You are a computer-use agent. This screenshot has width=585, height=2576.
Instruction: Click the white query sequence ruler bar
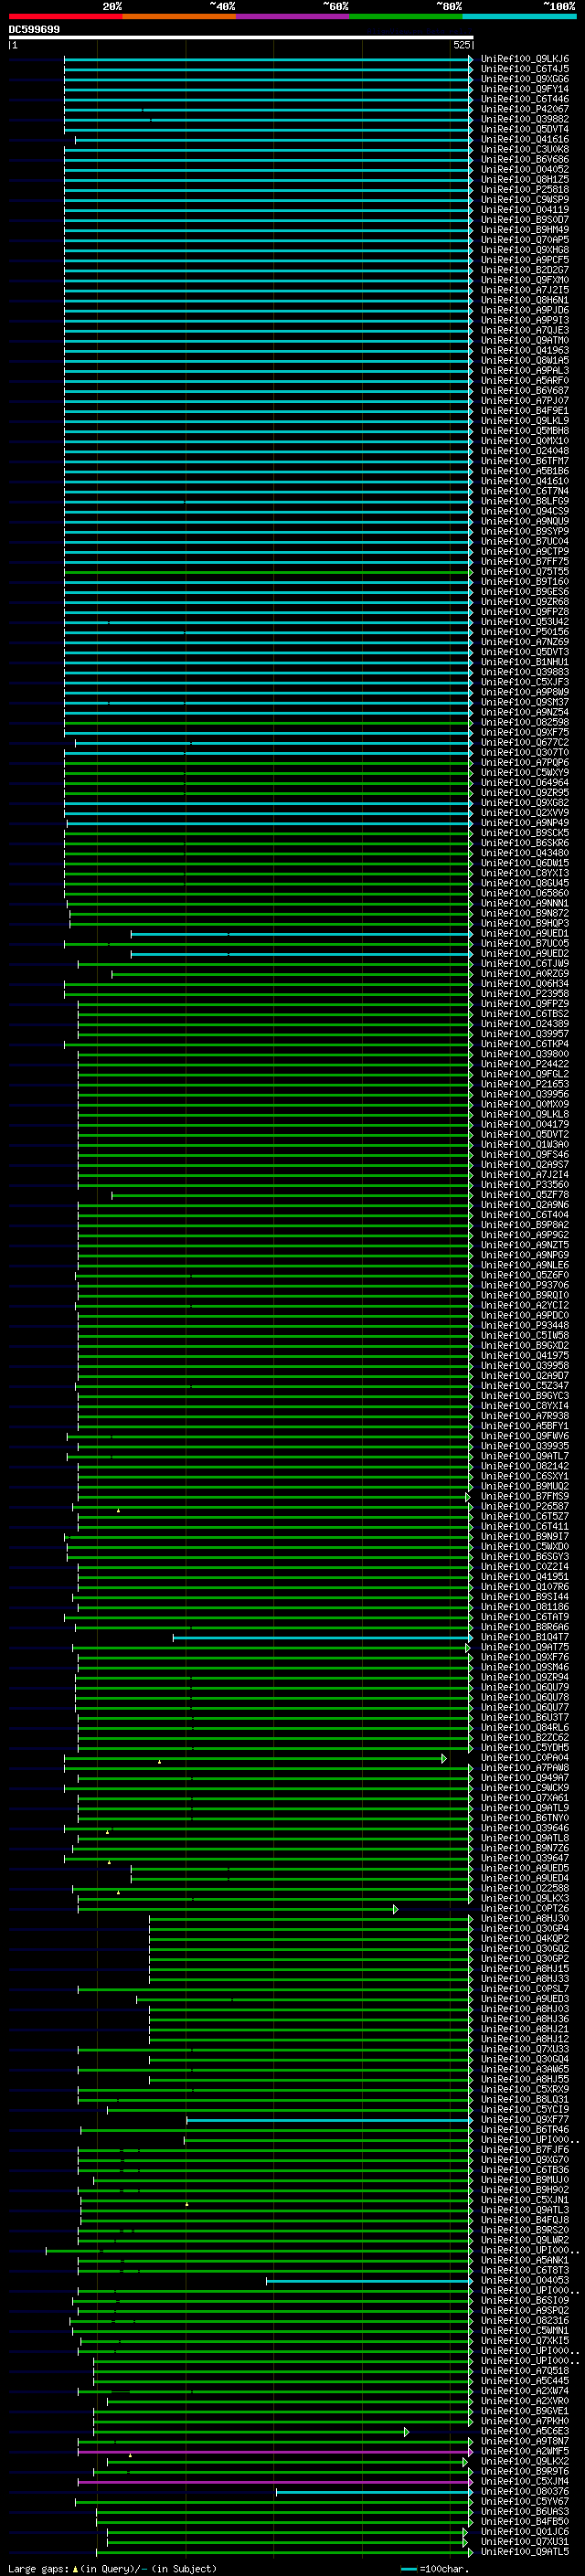pyautogui.click(x=241, y=38)
